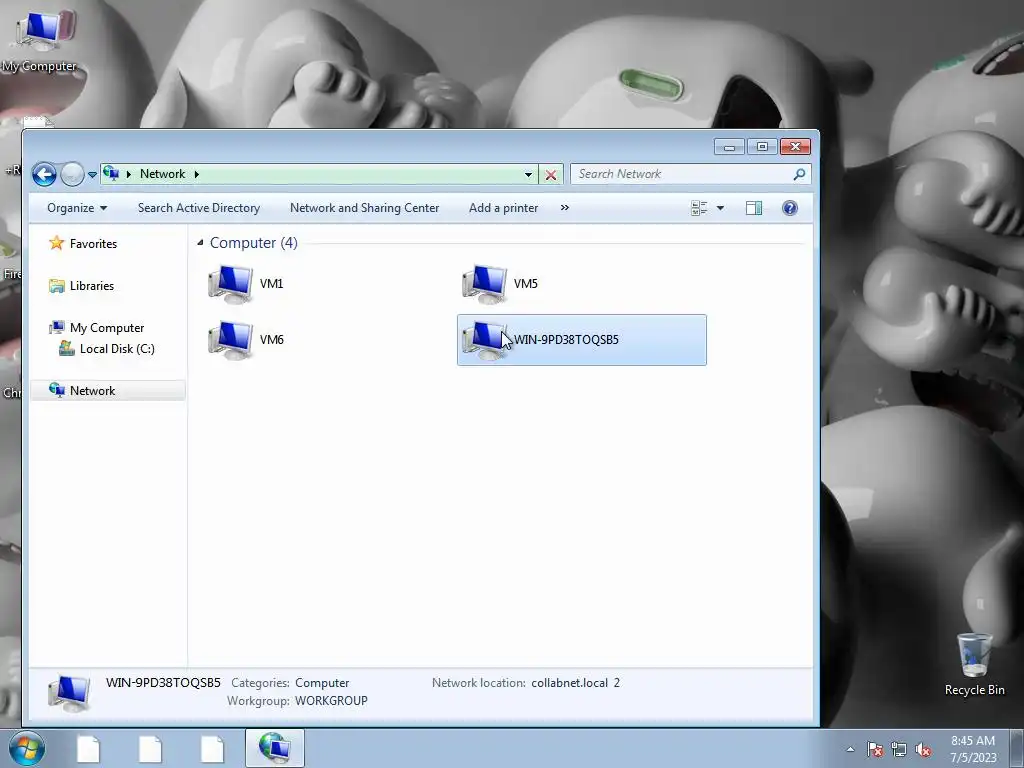Click Add a printer

504,208
